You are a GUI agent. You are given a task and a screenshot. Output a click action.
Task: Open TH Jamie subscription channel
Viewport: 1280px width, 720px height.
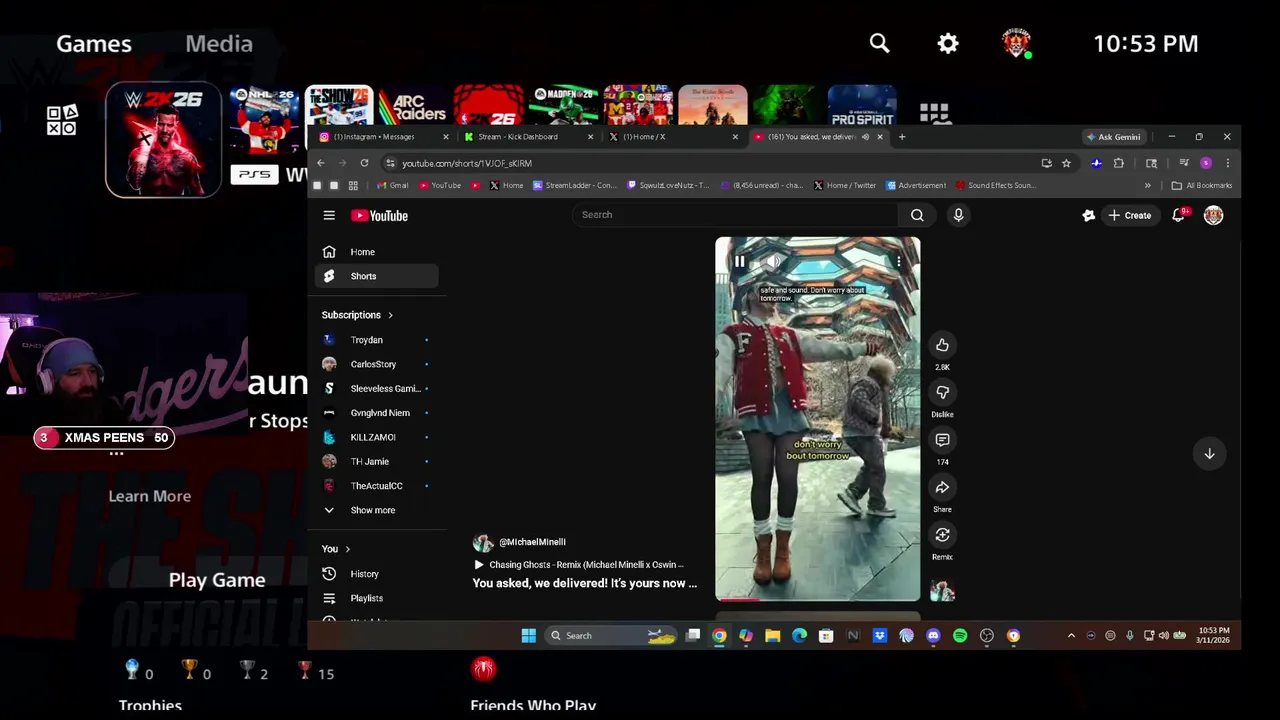[x=376, y=461]
